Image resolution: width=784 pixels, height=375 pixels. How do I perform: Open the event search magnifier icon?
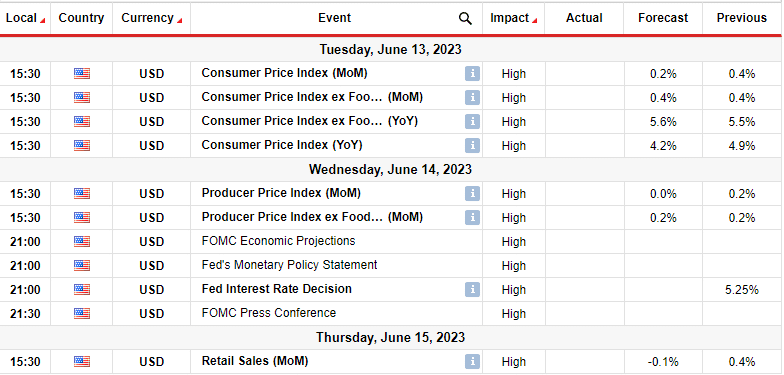click(465, 18)
